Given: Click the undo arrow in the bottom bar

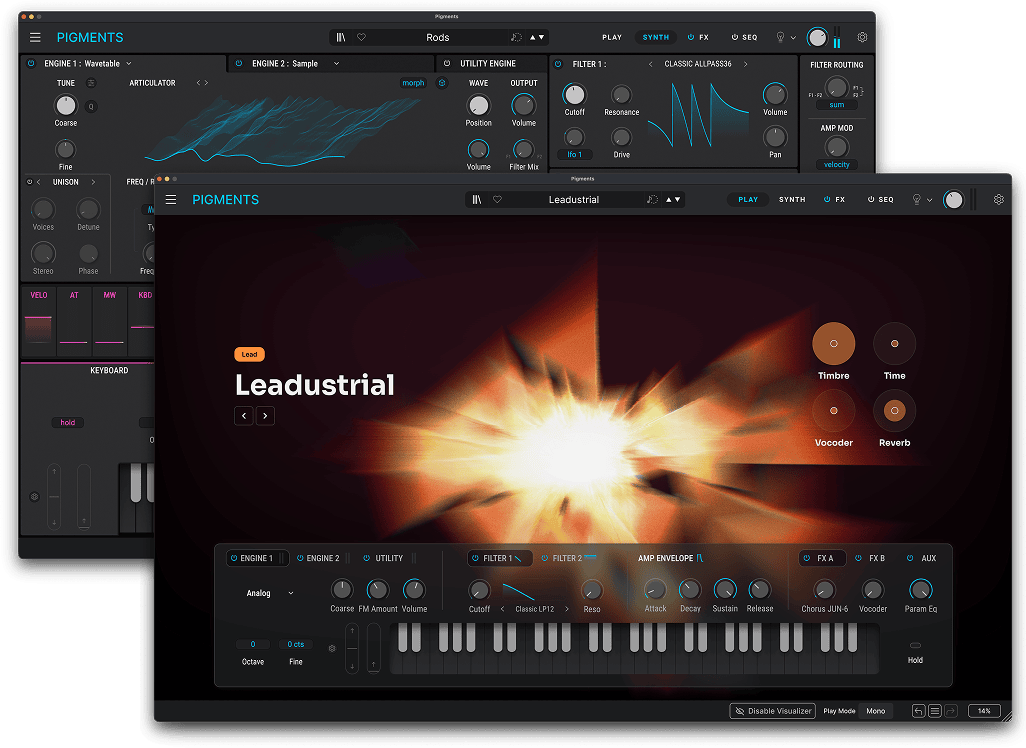Looking at the screenshot, I should coord(918,711).
